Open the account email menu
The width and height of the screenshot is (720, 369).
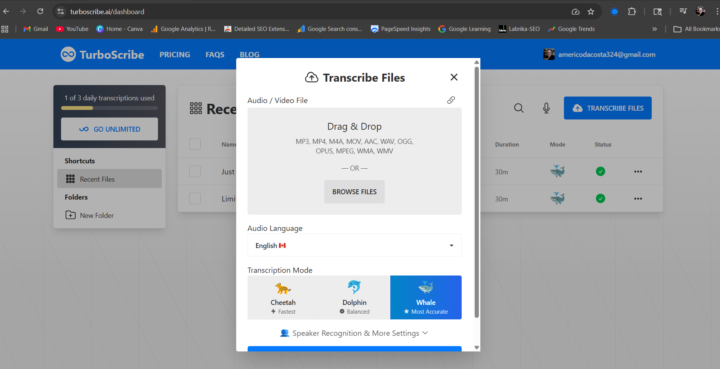pyautogui.click(x=599, y=54)
